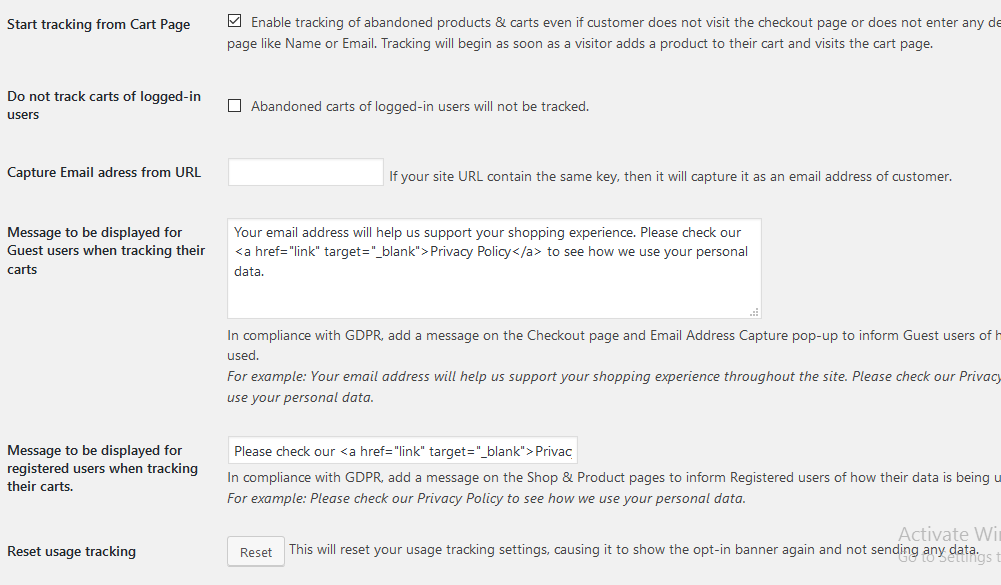1001x585 pixels.
Task: Click the GDPR compliance text under Guest message
Action: [x=613, y=345]
